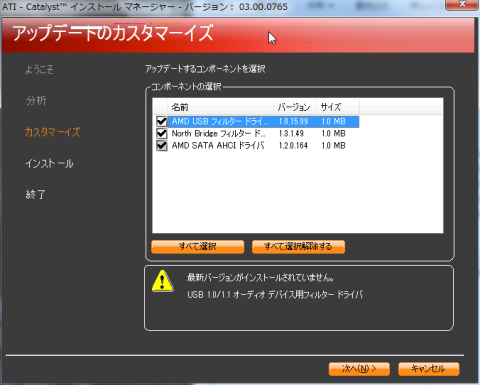Click version value 1.0.15.99

pyautogui.click(x=293, y=122)
